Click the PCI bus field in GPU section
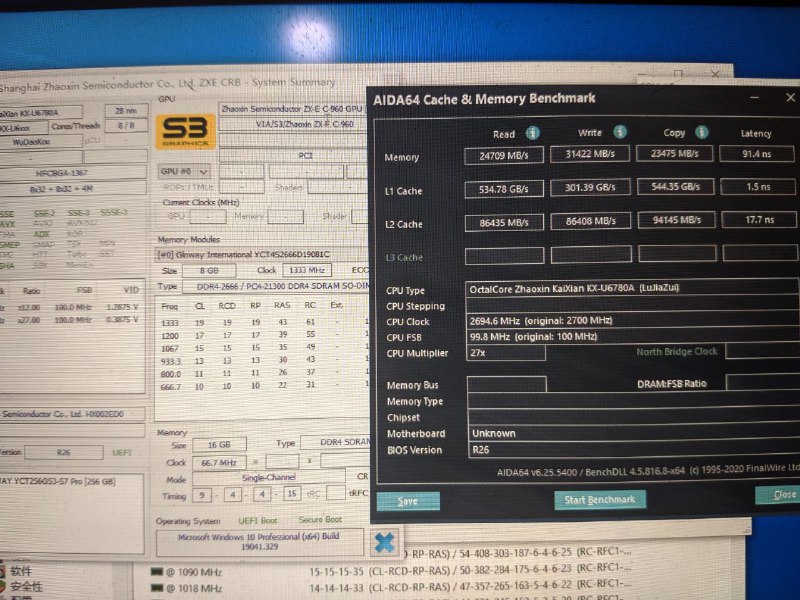This screenshot has height=600, width=800. pyautogui.click(x=293, y=155)
